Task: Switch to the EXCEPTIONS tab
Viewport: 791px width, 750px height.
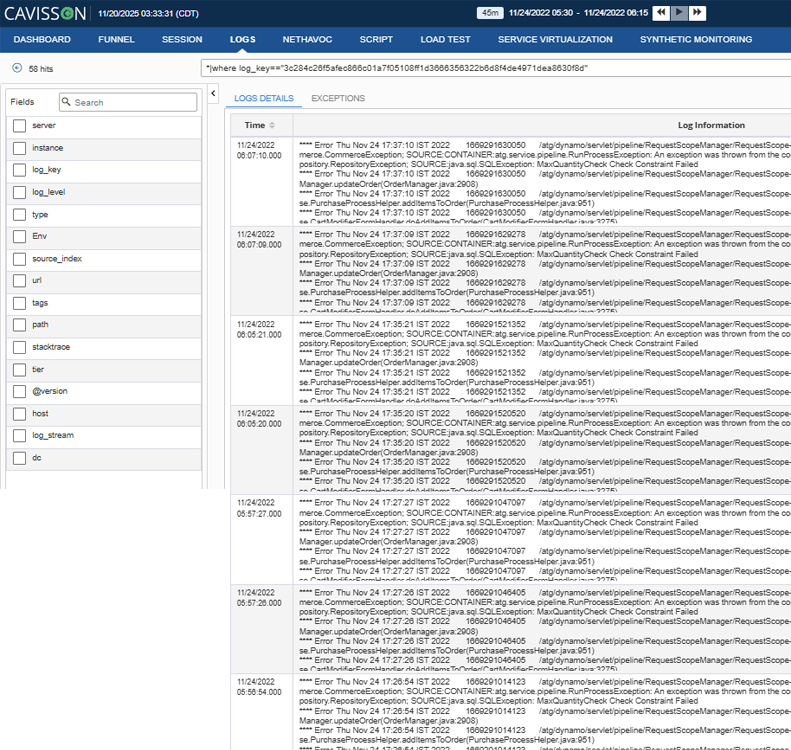Action: pos(338,98)
